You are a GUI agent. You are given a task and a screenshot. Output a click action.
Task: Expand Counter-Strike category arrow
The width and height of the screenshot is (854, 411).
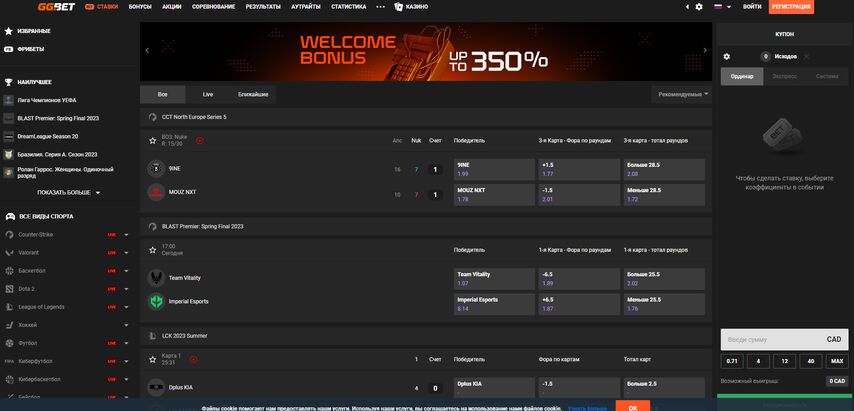[x=126, y=235]
